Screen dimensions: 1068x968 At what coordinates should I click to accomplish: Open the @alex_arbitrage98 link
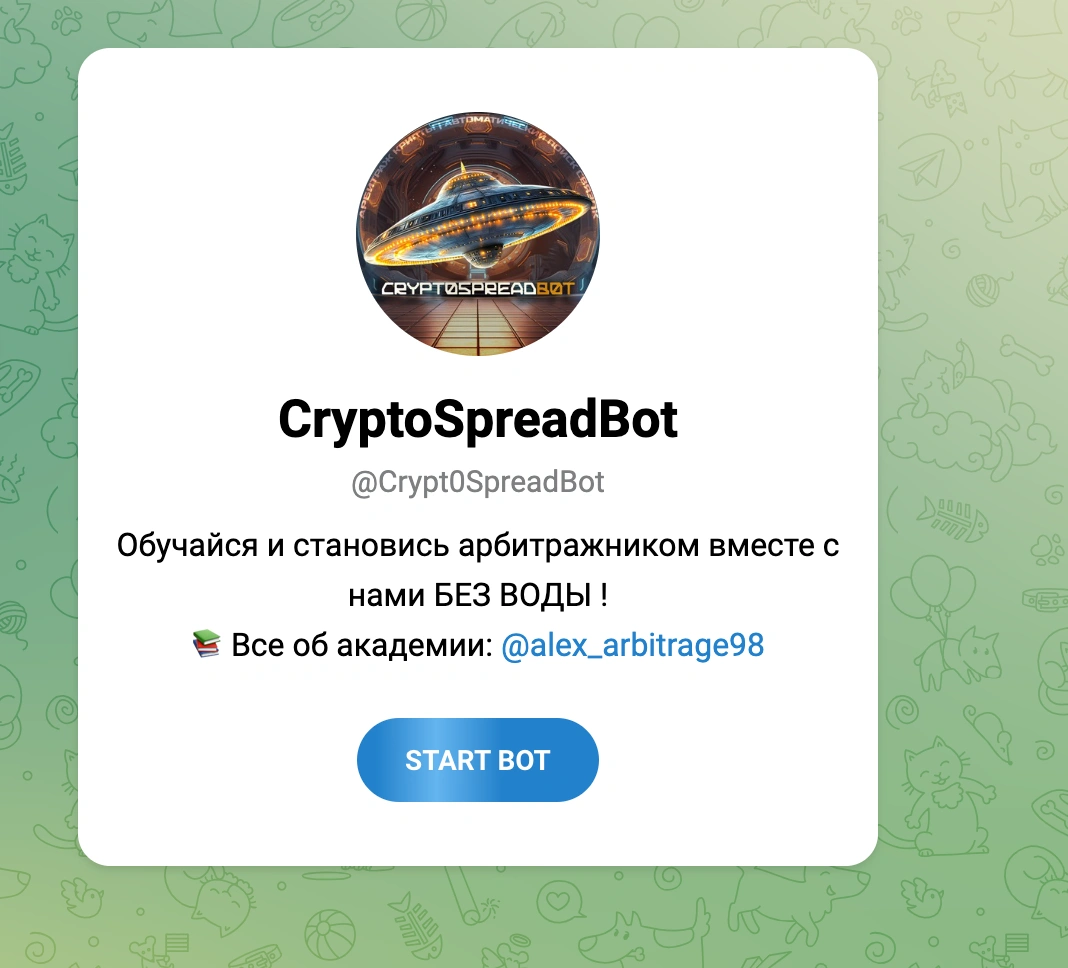(632, 645)
